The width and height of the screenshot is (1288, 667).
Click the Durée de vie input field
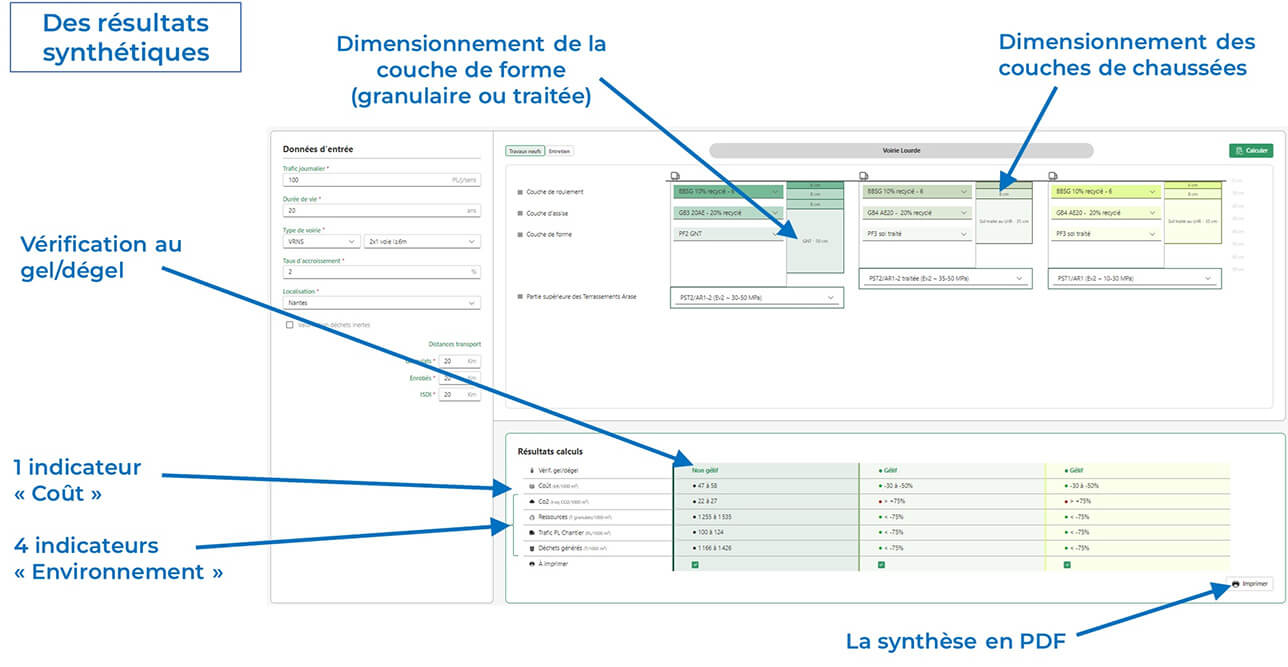pyautogui.click(x=382, y=211)
